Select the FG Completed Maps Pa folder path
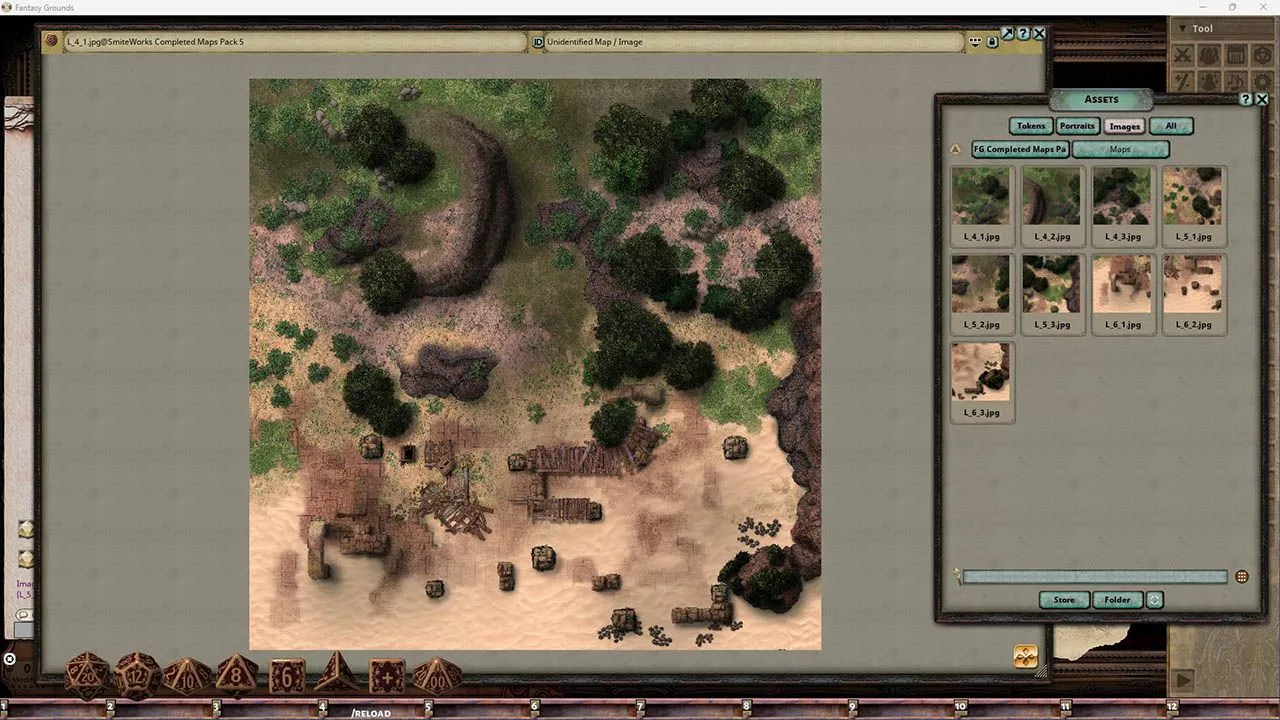This screenshot has height=720, width=1280. 1020,149
